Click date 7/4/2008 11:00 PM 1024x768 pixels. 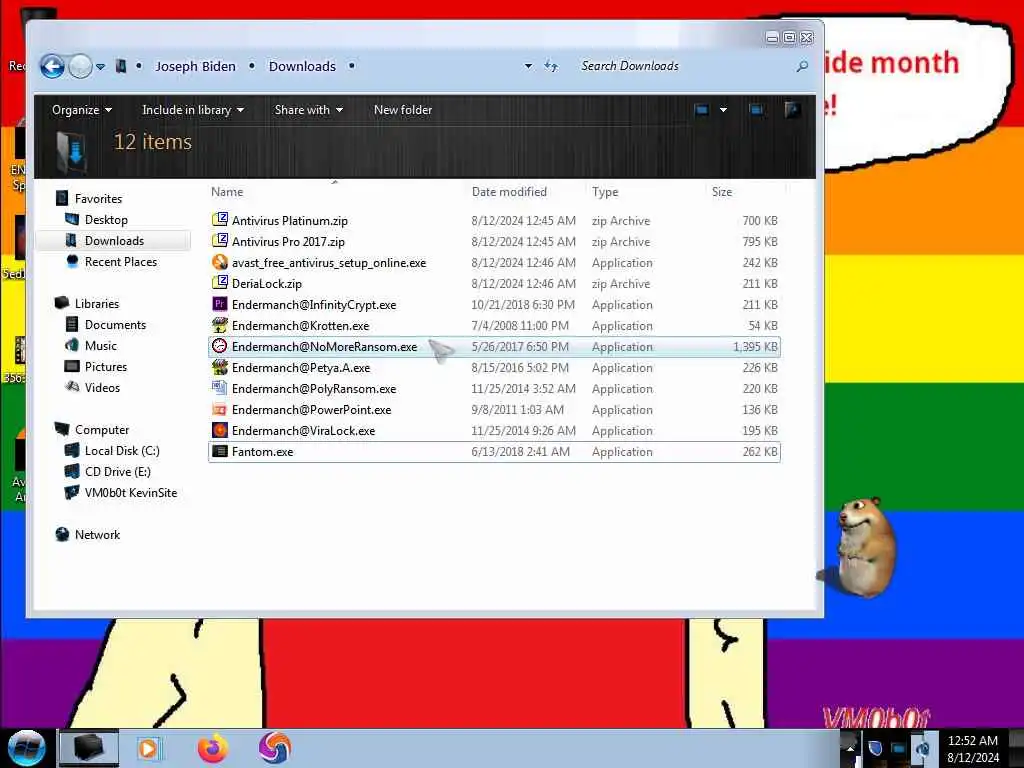(x=520, y=326)
